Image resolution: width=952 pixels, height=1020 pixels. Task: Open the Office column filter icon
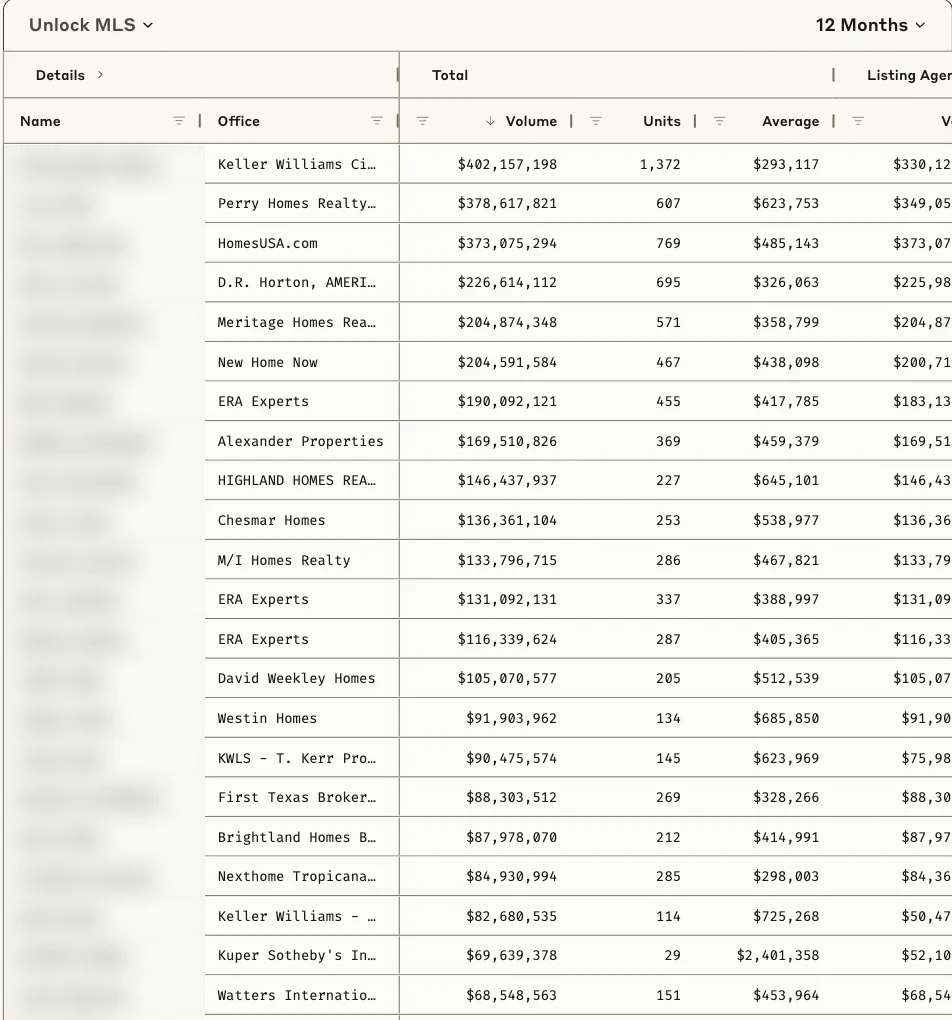click(377, 121)
